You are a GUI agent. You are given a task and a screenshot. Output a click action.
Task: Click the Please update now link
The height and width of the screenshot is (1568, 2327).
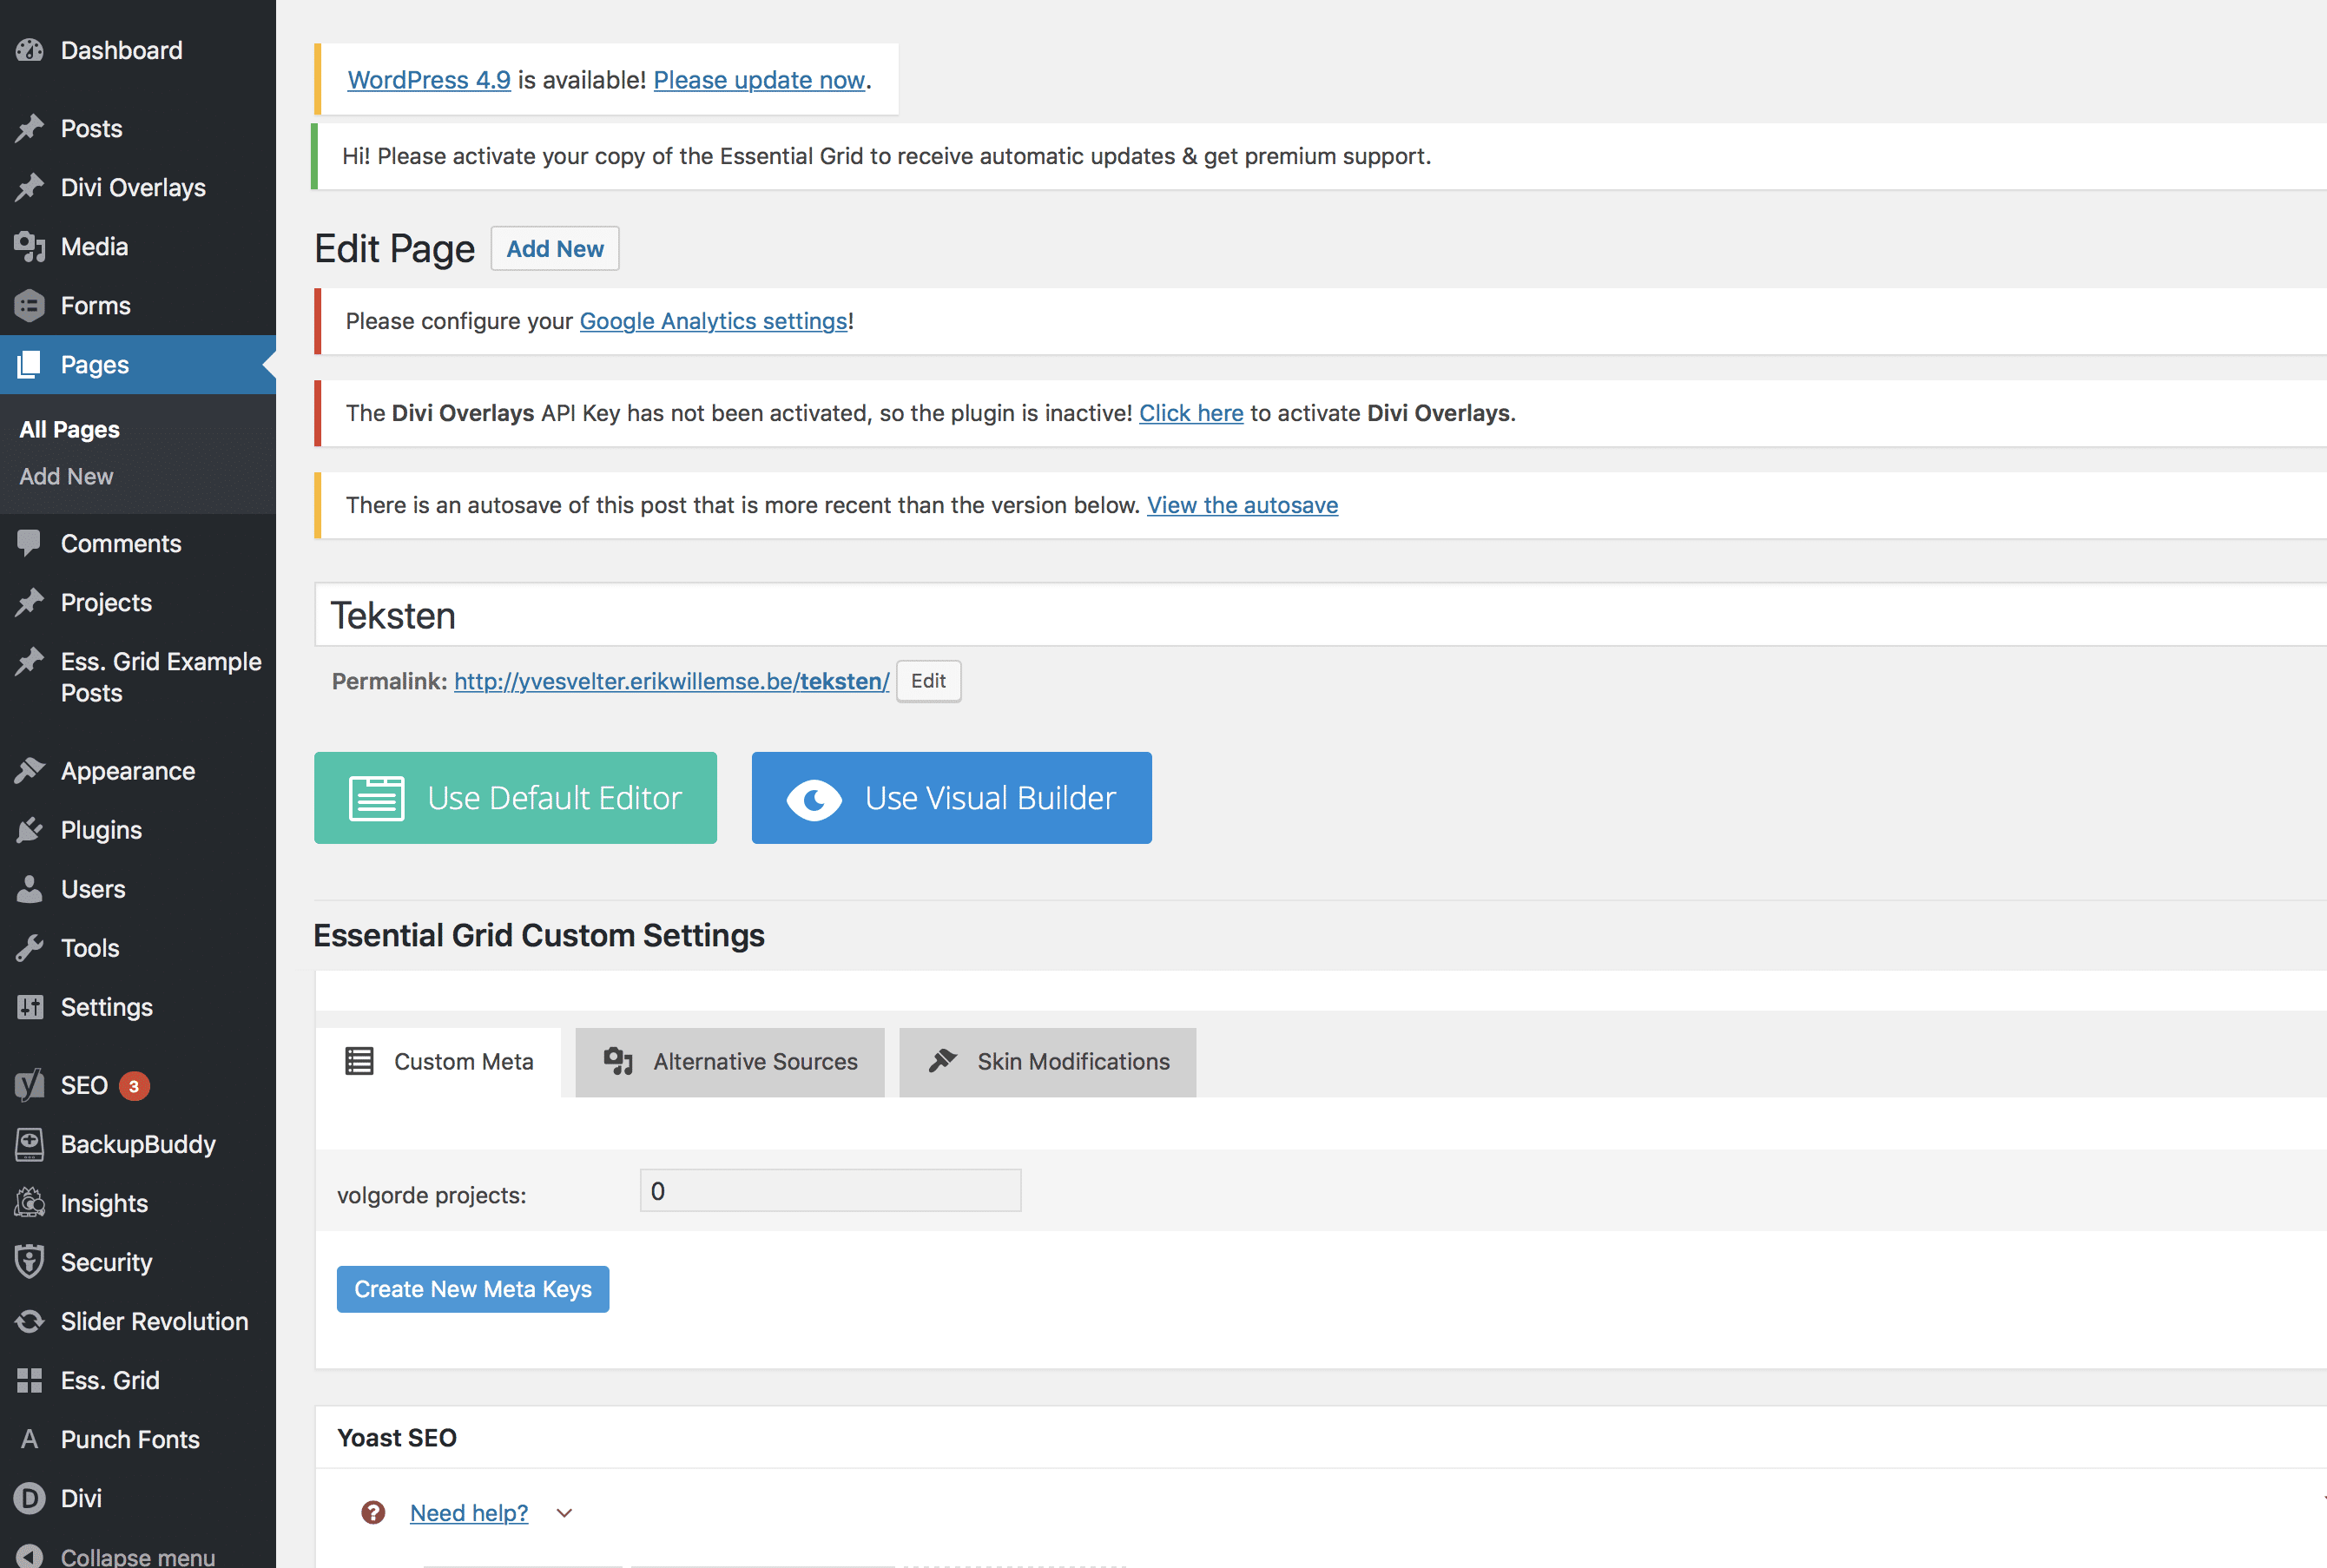(759, 80)
